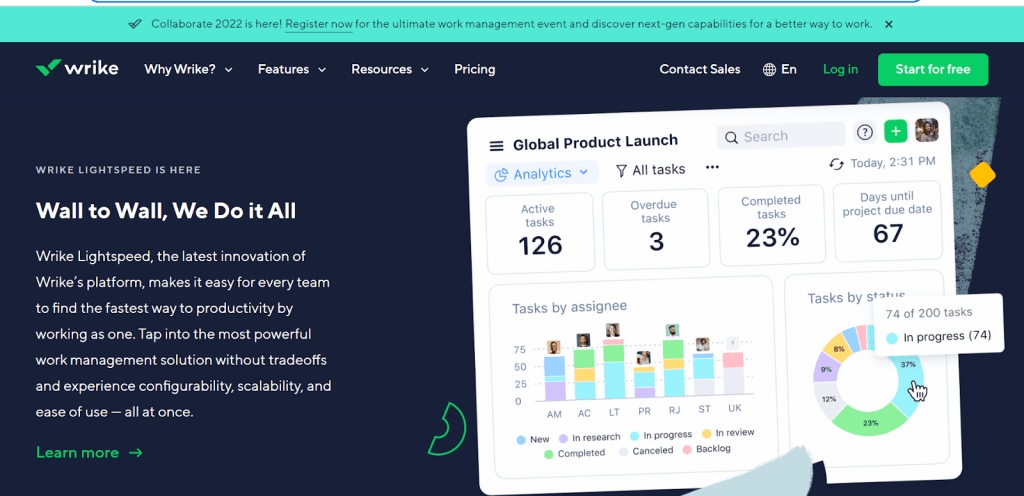This screenshot has height=496, width=1024.
Task: Click the Wrike logo
Action: click(x=77, y=69)
